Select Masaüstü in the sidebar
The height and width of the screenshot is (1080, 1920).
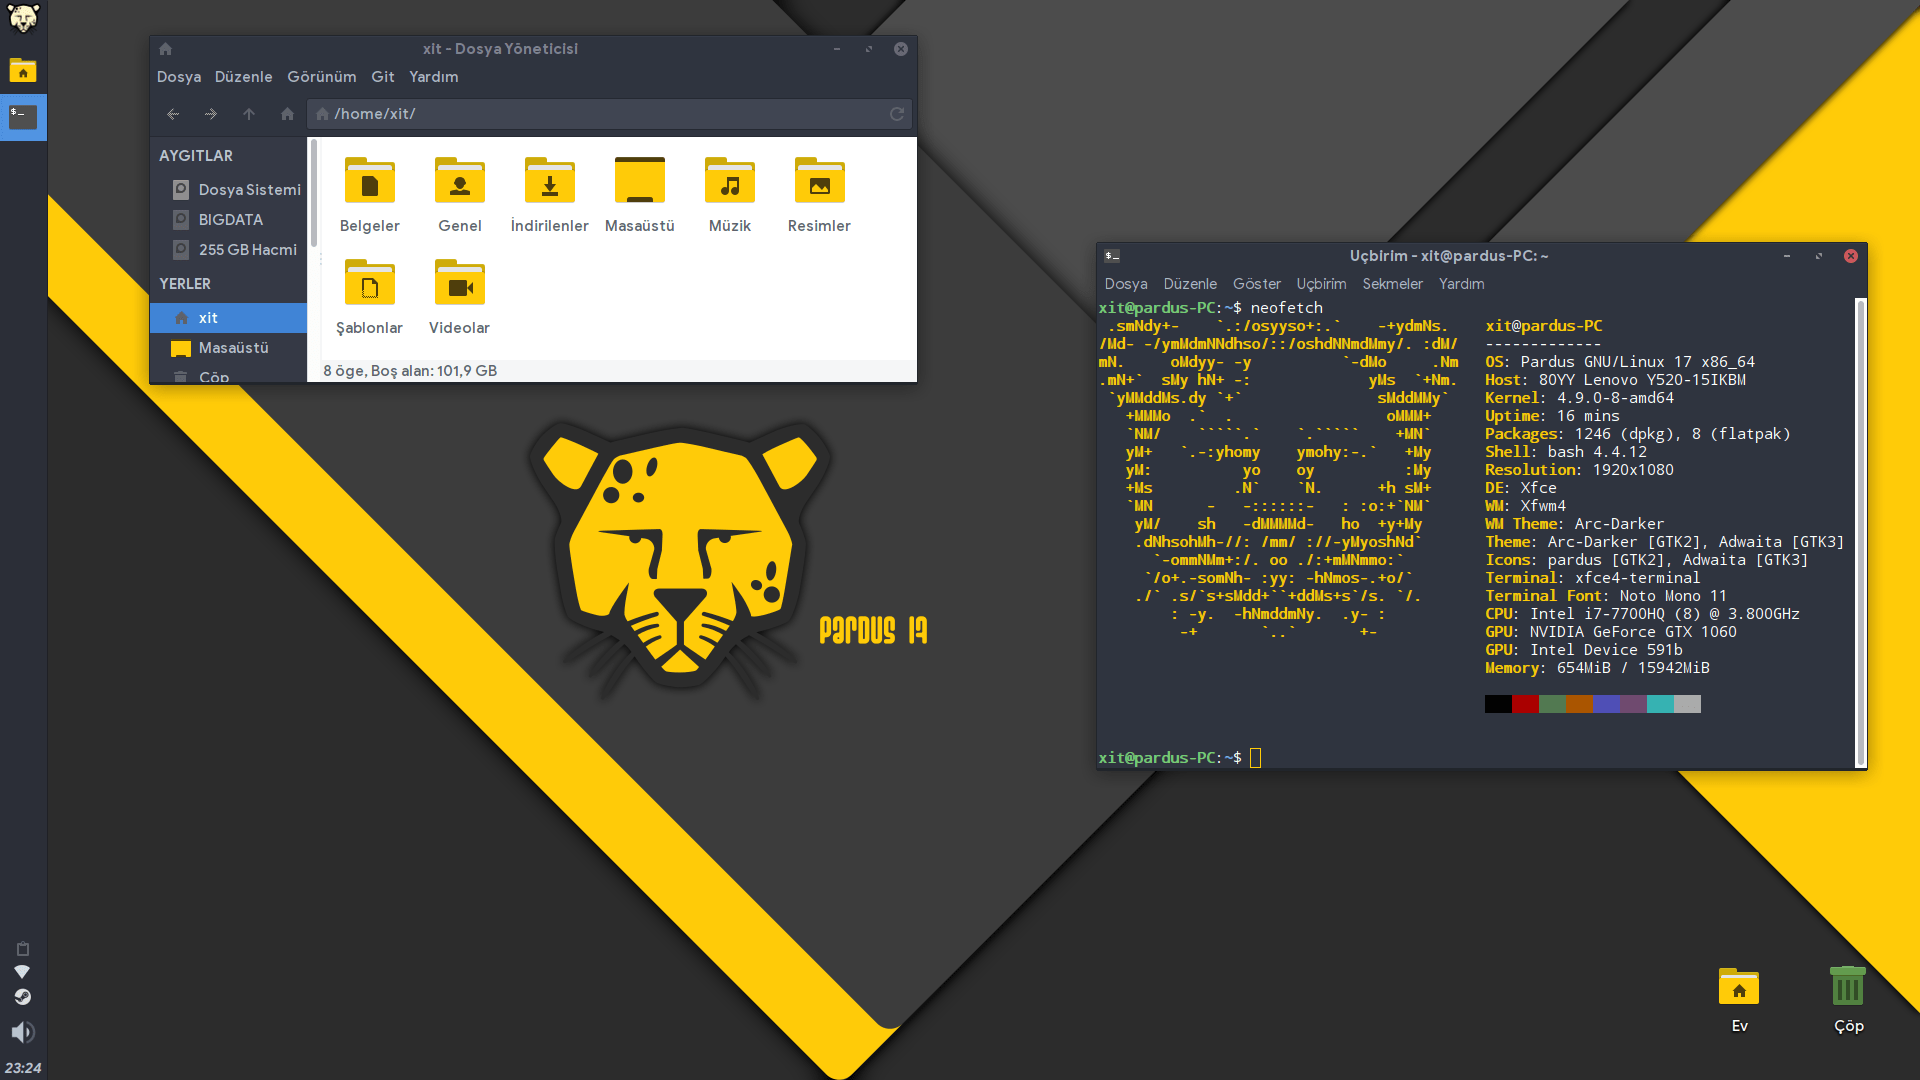[x=229, y=348]
